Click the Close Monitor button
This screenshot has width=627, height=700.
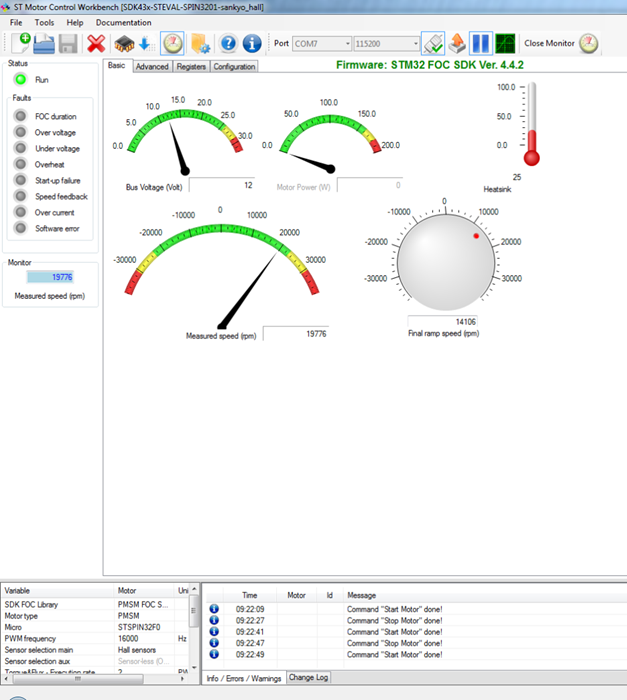(561, 43)
